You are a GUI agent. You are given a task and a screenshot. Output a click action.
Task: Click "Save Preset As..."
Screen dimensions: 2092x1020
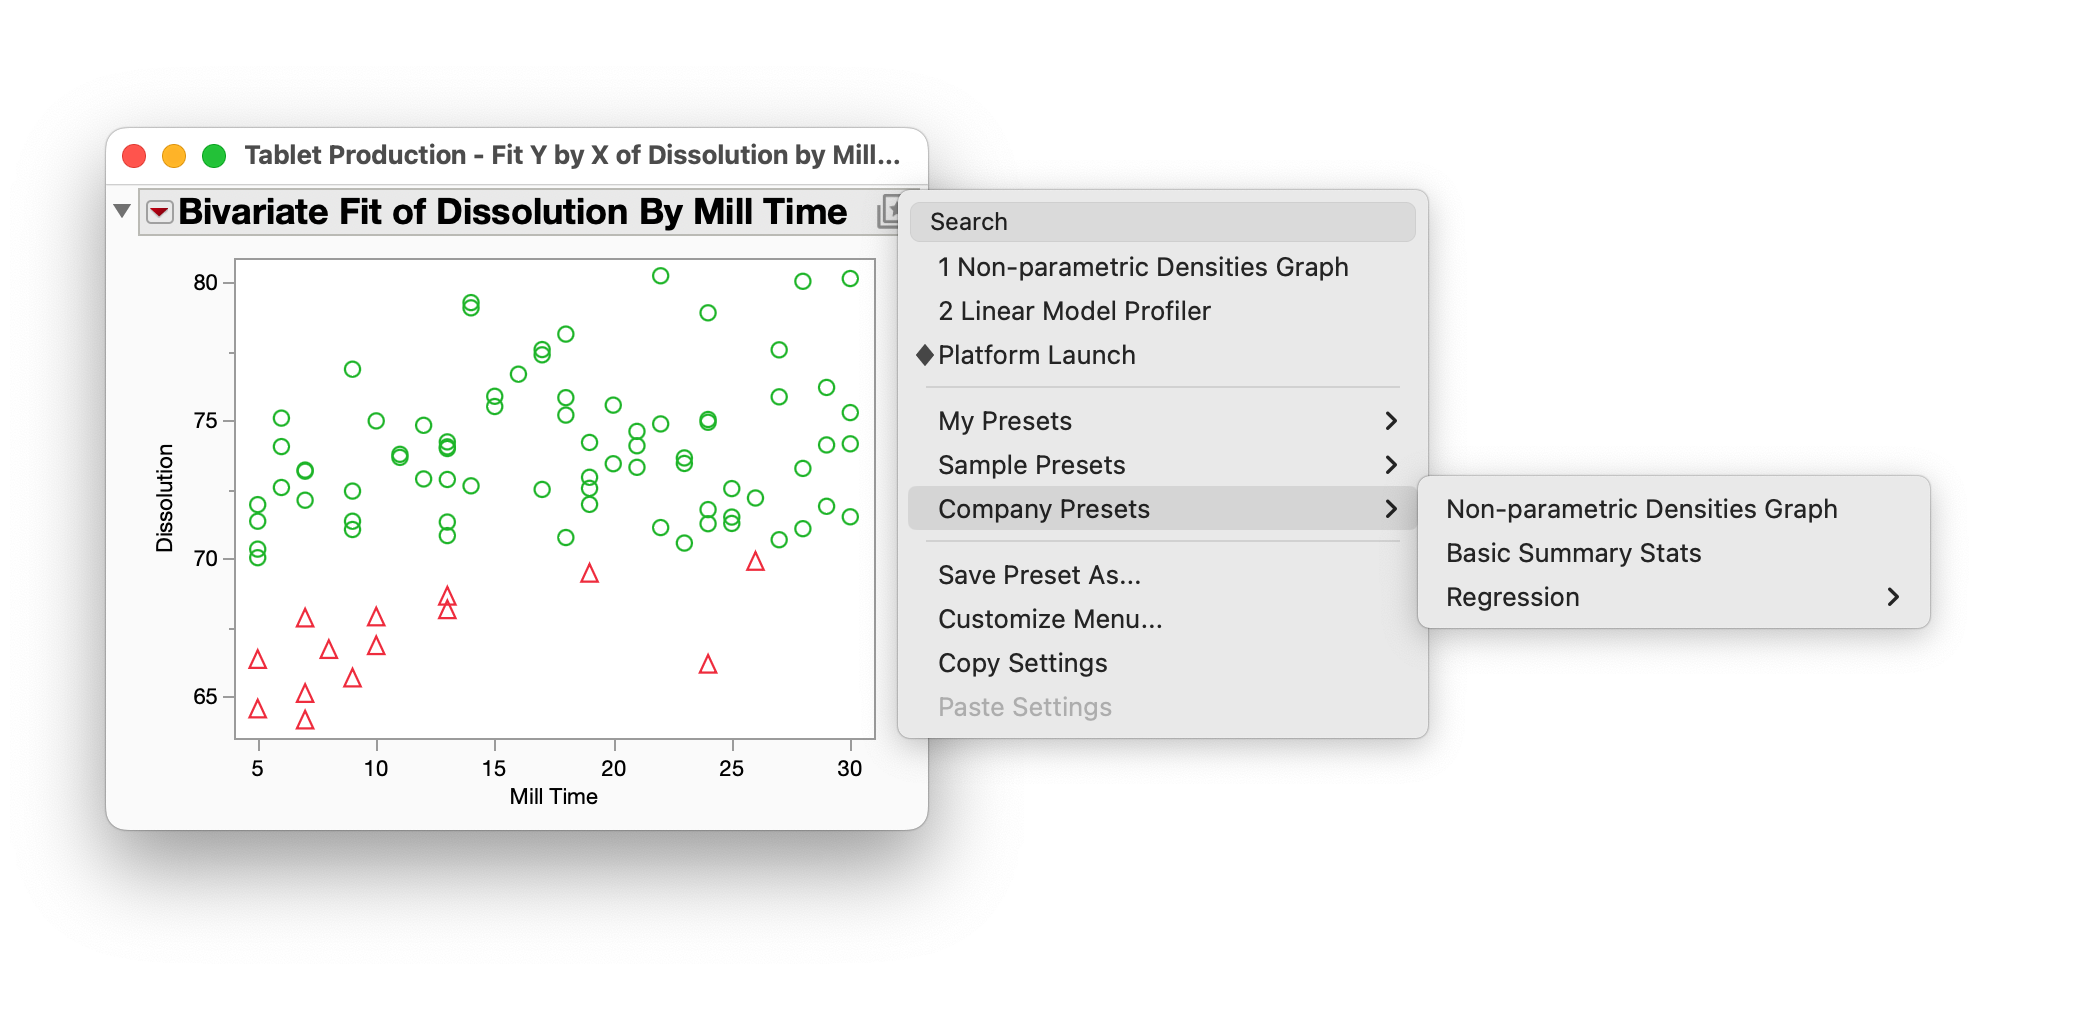(1038, 574)
